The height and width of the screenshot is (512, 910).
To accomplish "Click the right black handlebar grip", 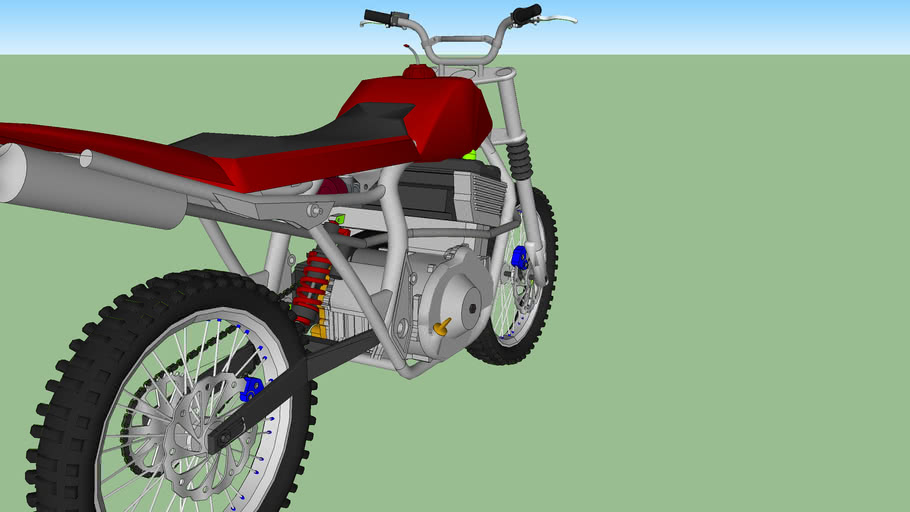I will 526,13.
